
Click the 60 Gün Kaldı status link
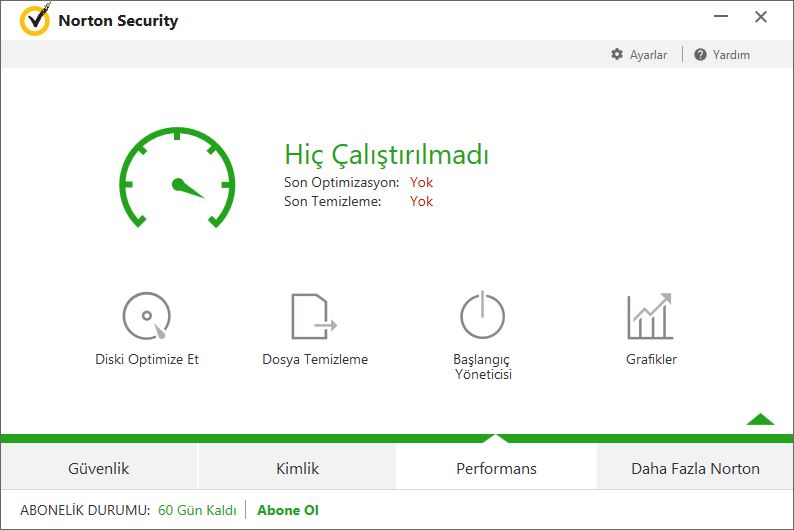pyautogui.click(x=197, y=510)
